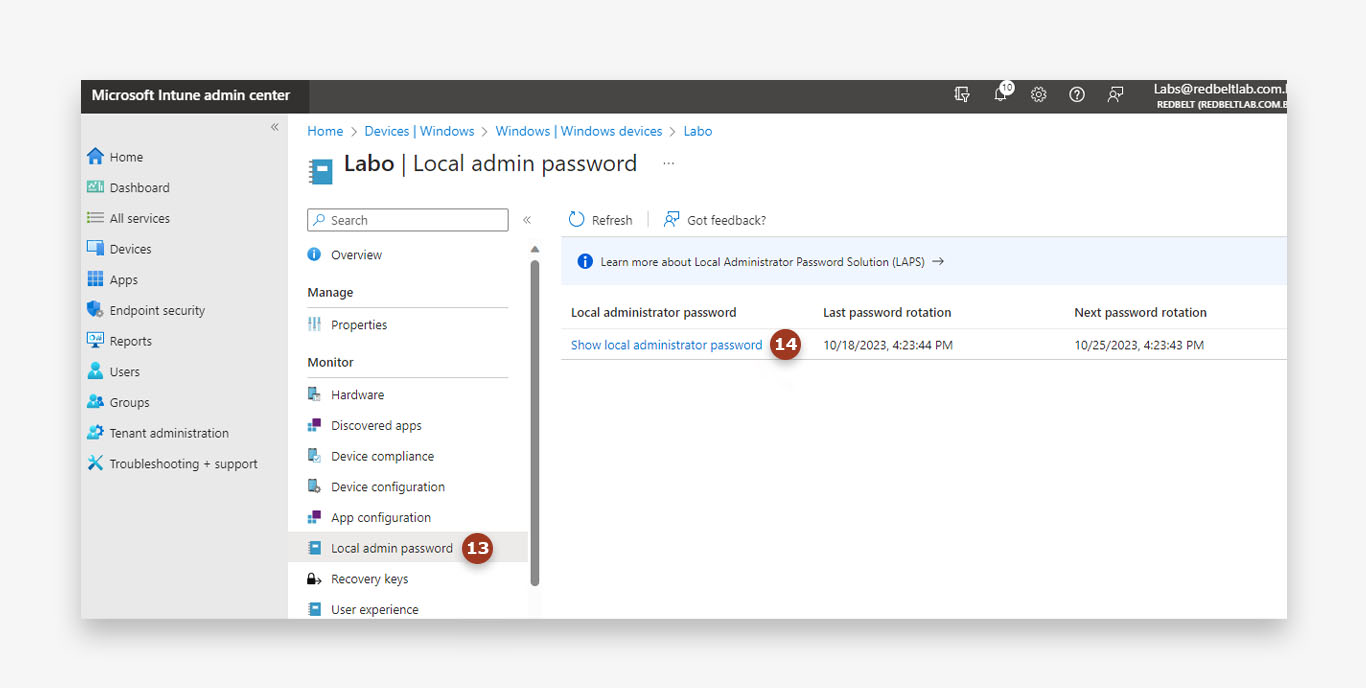Click the resource menu Search field
This screenshot has width=1366, height=688.
pyautogui.click(x=407, y=220)
